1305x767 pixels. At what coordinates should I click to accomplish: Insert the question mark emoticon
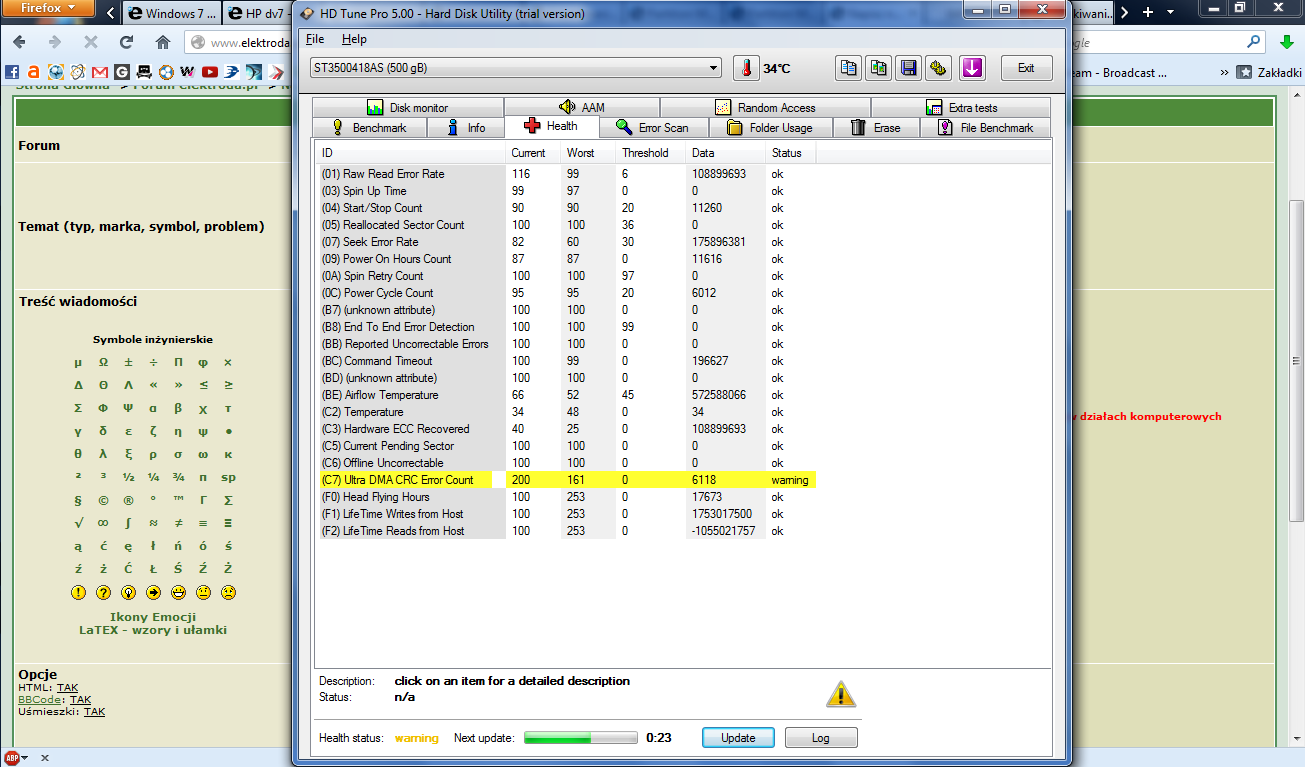point(103,592)
